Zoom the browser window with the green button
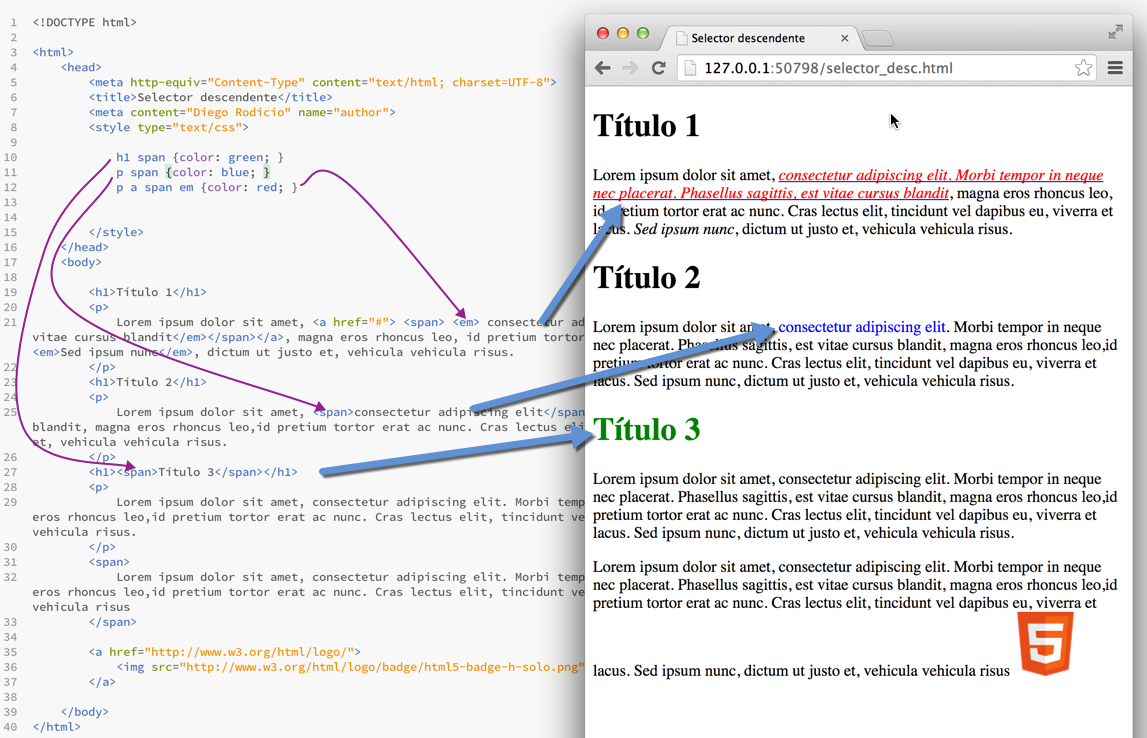The width and height of the screenshot is (1147, 738). 643,33
